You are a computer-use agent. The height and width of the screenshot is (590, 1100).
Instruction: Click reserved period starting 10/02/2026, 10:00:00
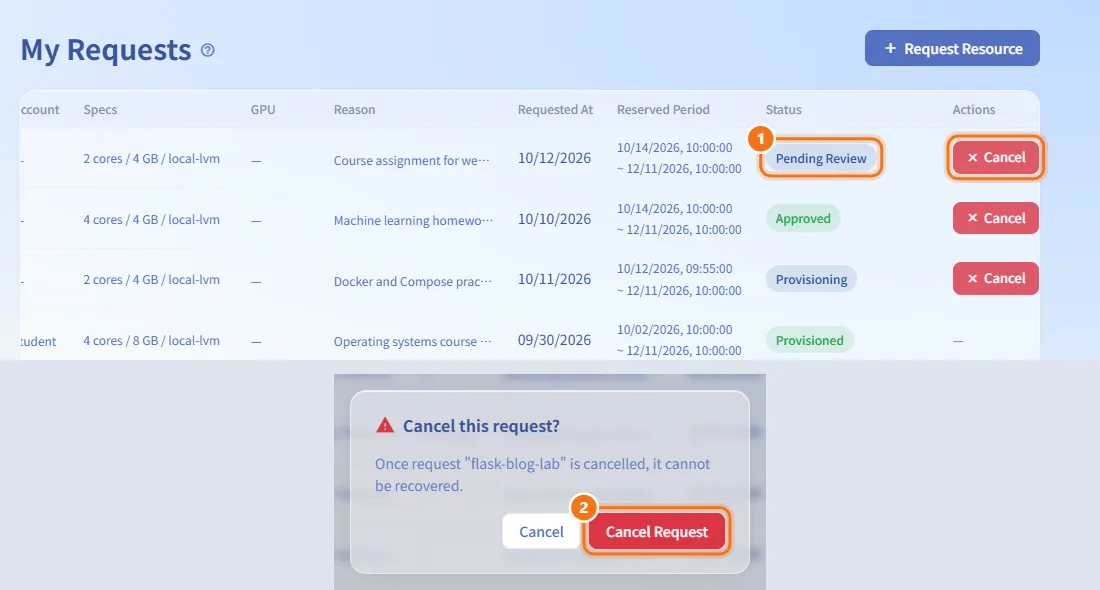click(679, 340)
